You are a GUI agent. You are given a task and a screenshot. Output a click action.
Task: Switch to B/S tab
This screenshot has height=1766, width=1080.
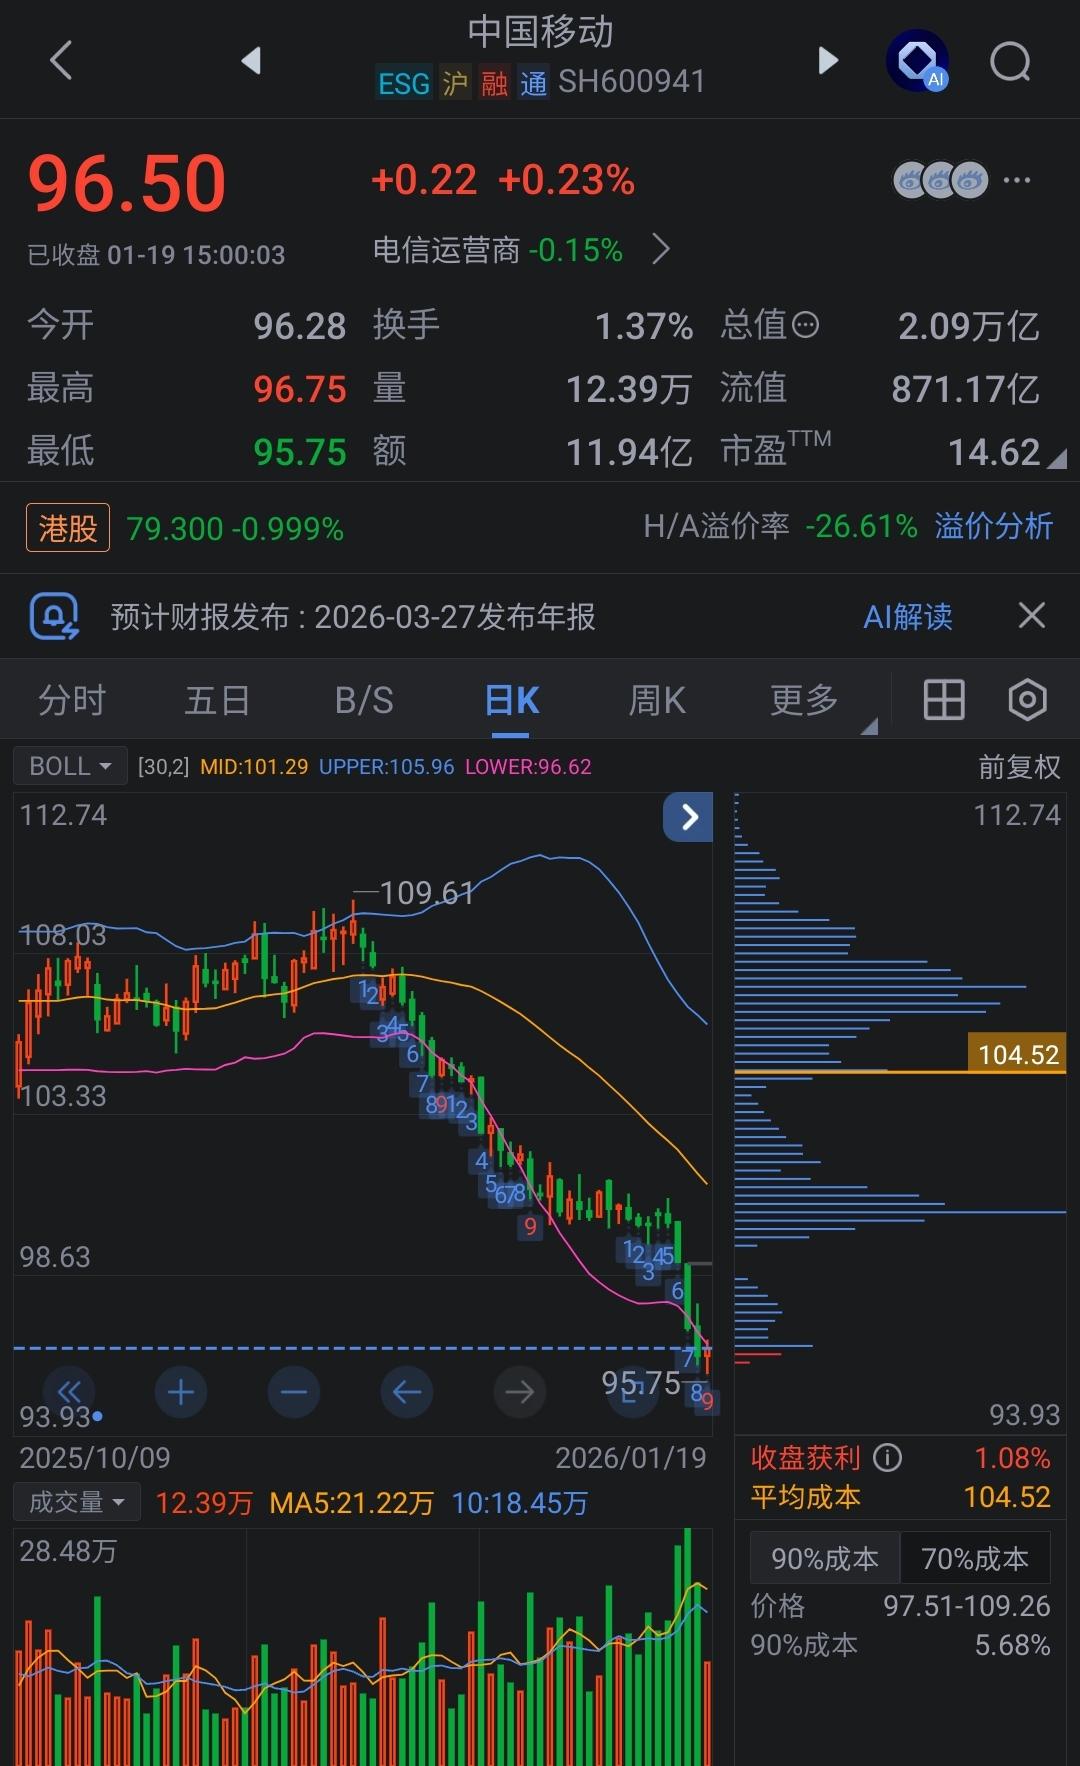click(364, 700)
